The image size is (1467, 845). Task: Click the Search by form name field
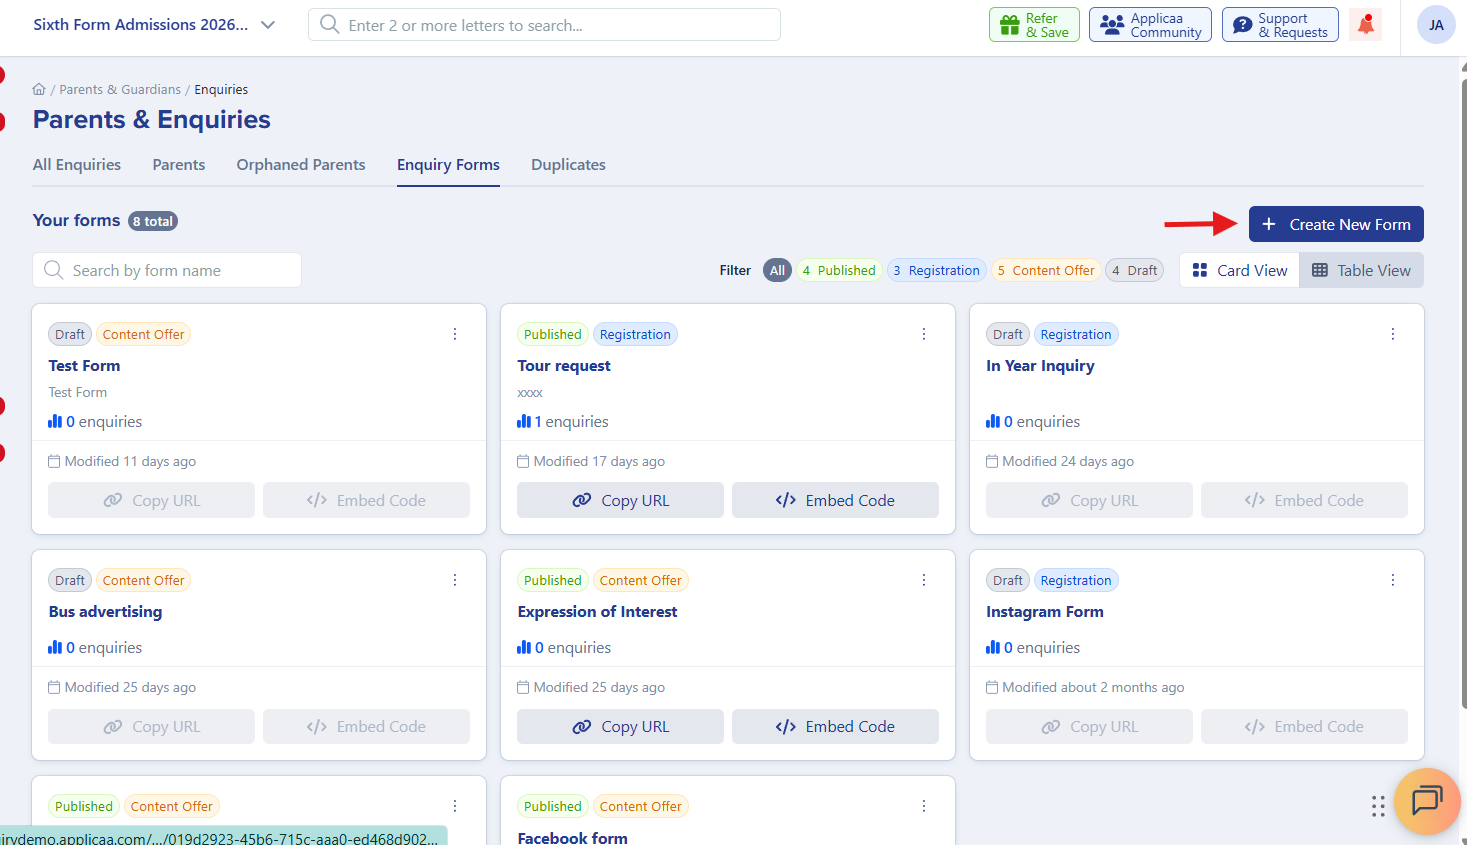click(167, 270)
